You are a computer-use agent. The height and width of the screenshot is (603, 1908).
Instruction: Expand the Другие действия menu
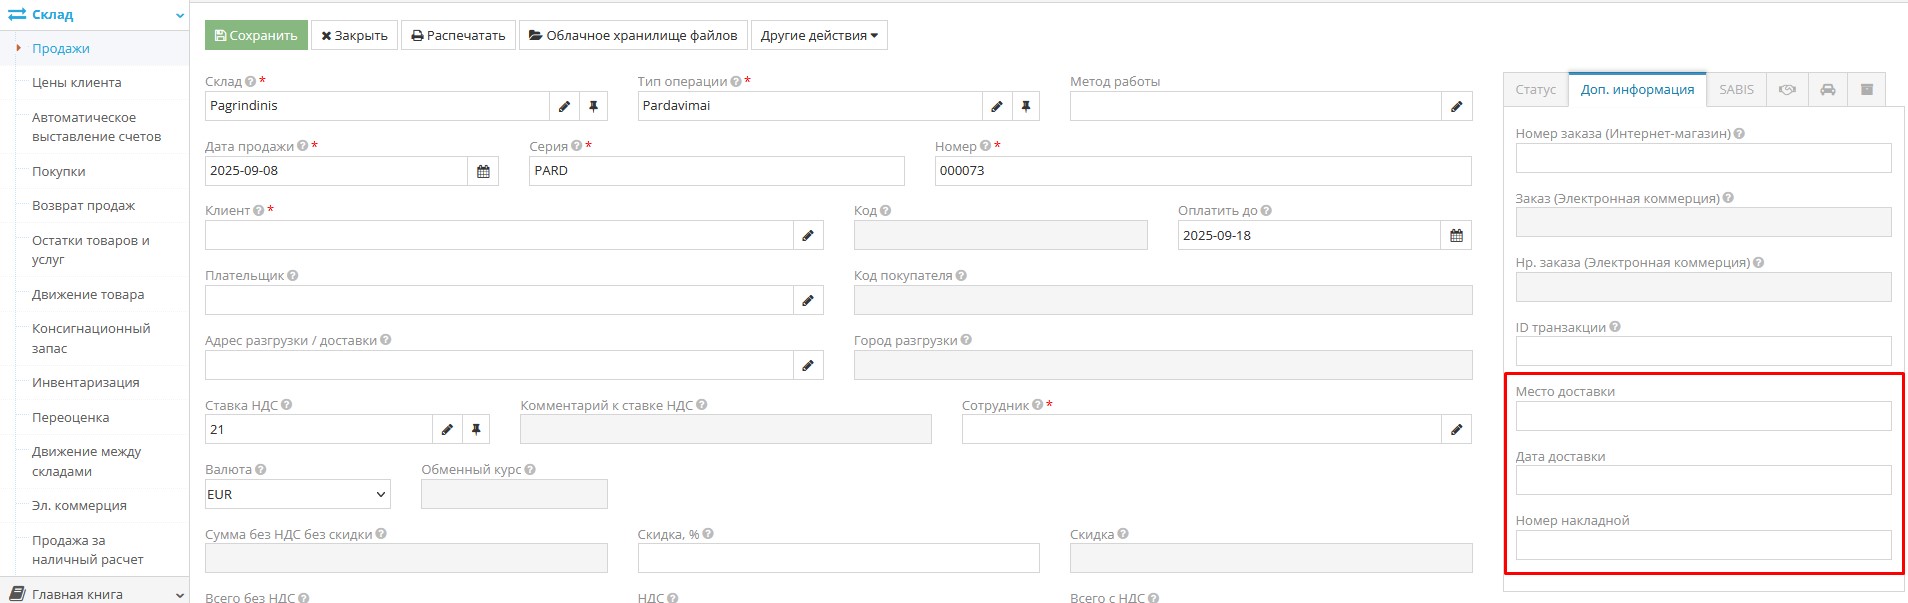818,35
